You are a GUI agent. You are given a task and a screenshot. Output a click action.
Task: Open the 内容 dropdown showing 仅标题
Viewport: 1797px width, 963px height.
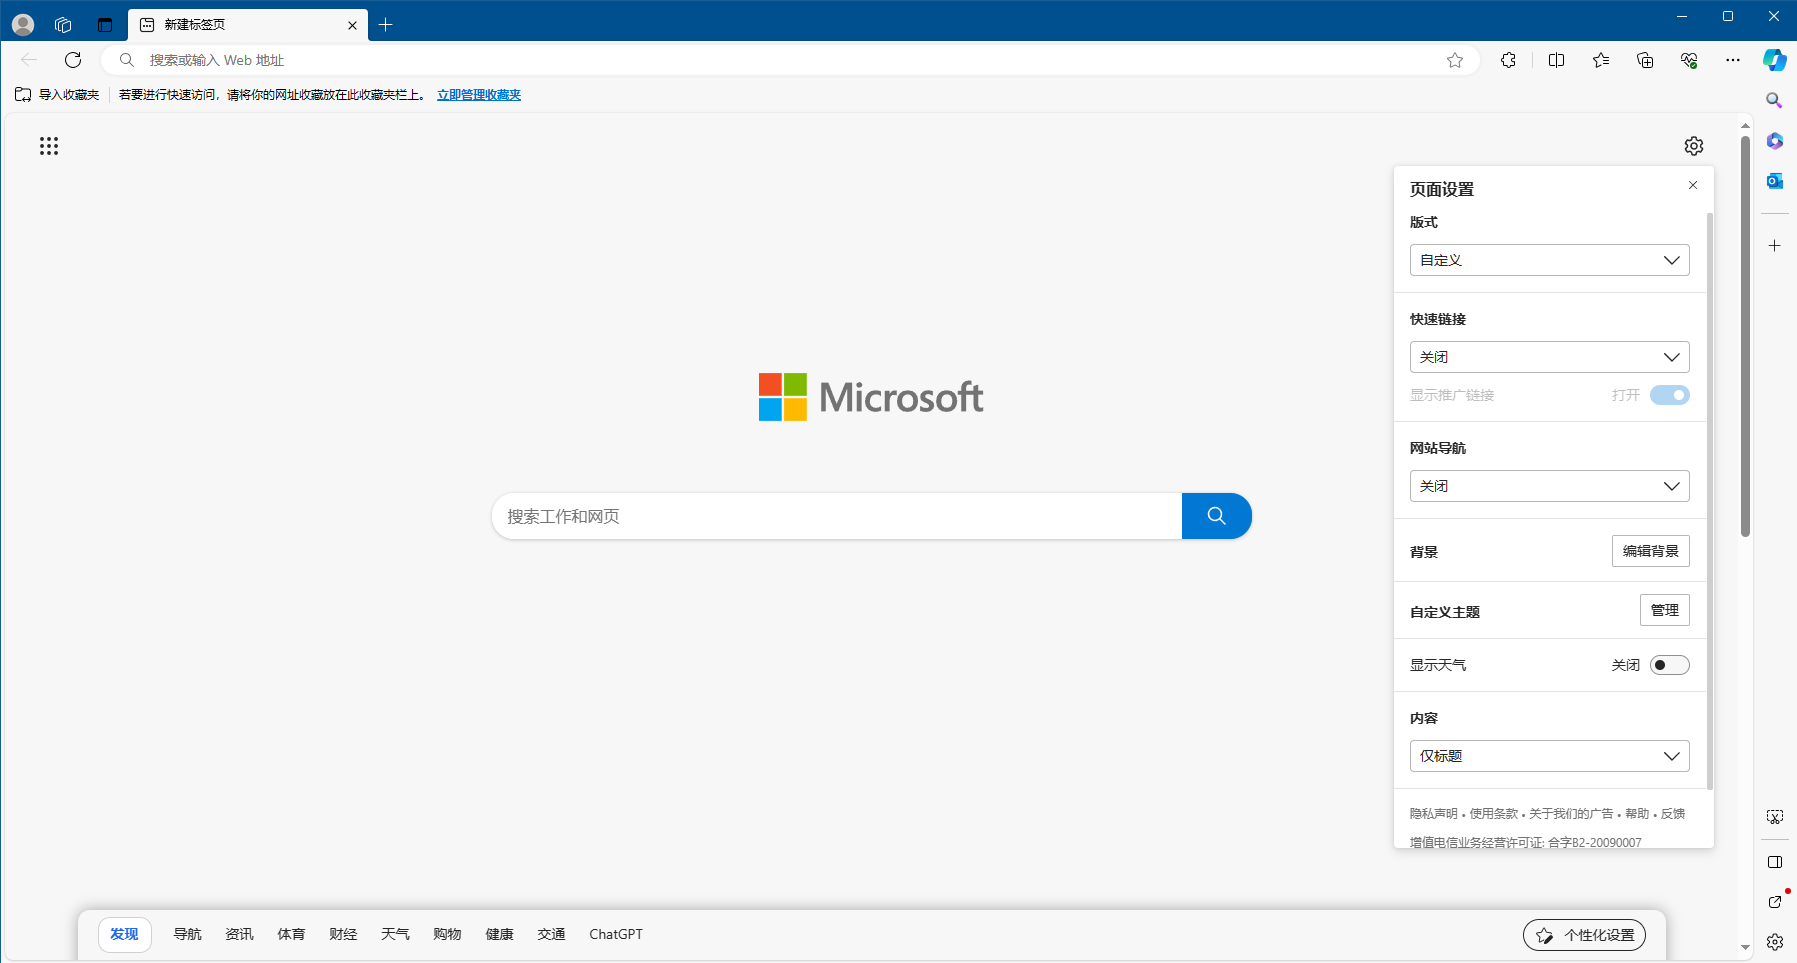(1549, 756)
